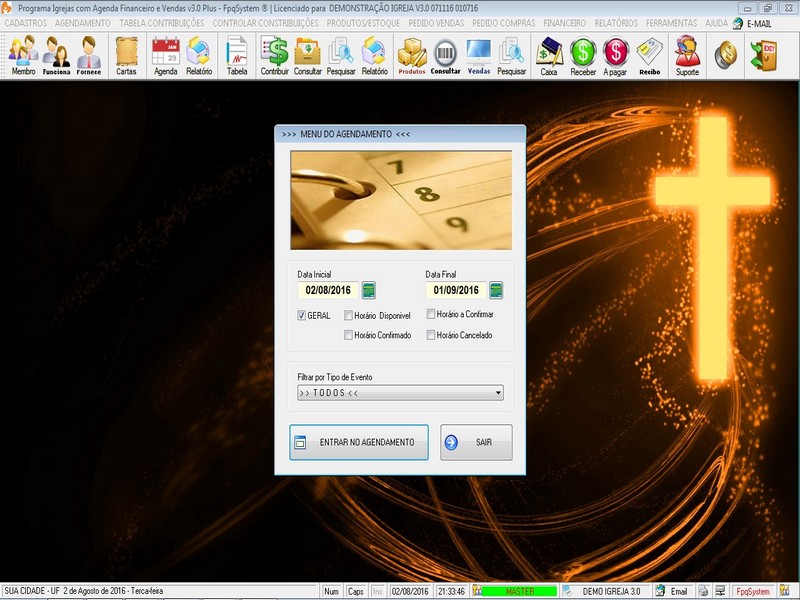The image size is (800, 600).
Task: Open the FINANCEIRO menu
Action: click(564, 23)
